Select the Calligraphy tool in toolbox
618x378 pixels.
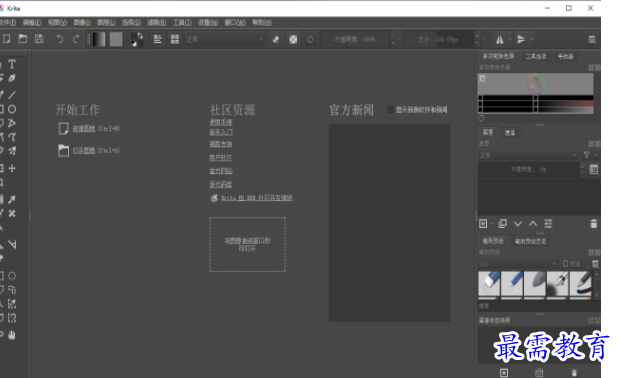click(x=12, y=78)
